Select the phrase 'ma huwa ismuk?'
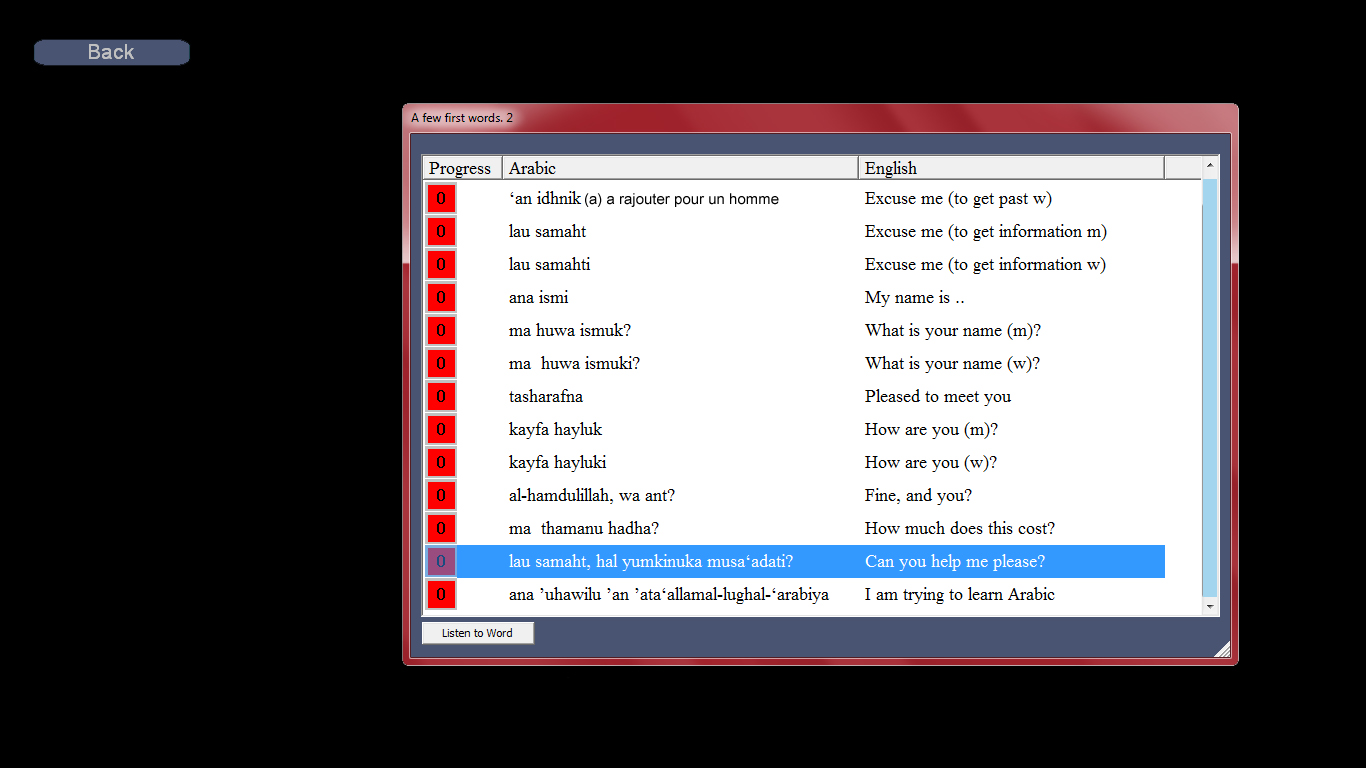Image resolution: width=1366 pixels, height=768 pixels. click(x=570, y=331)
